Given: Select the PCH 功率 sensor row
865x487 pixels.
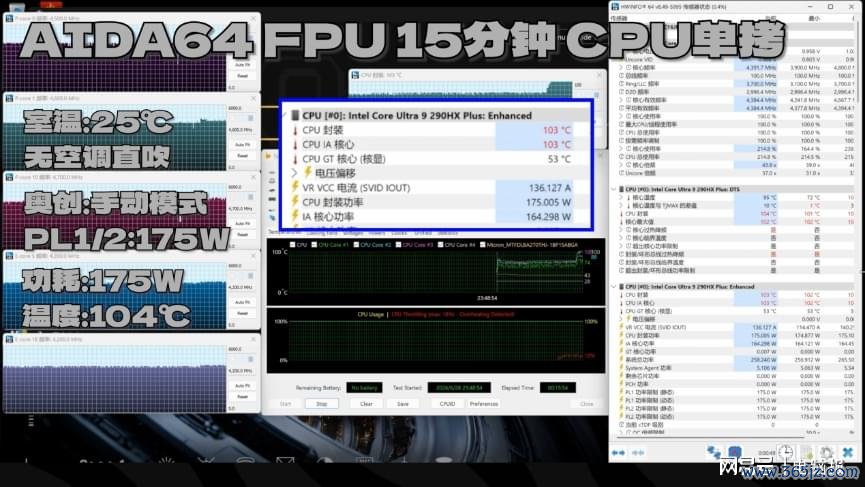Looking at the screenshot, I should click(x=734, y=384).
